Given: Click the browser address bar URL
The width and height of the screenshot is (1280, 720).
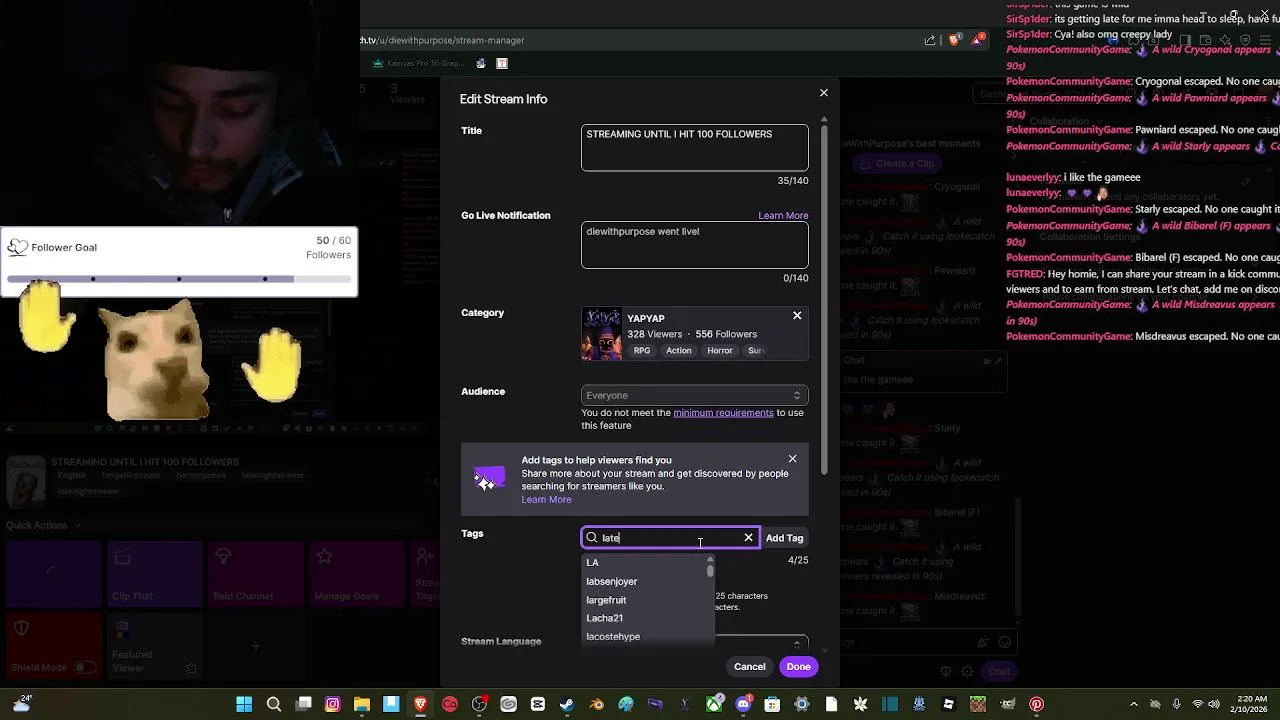Looking at the screenshot, I should pyautogui.click(x=442, y=40).
